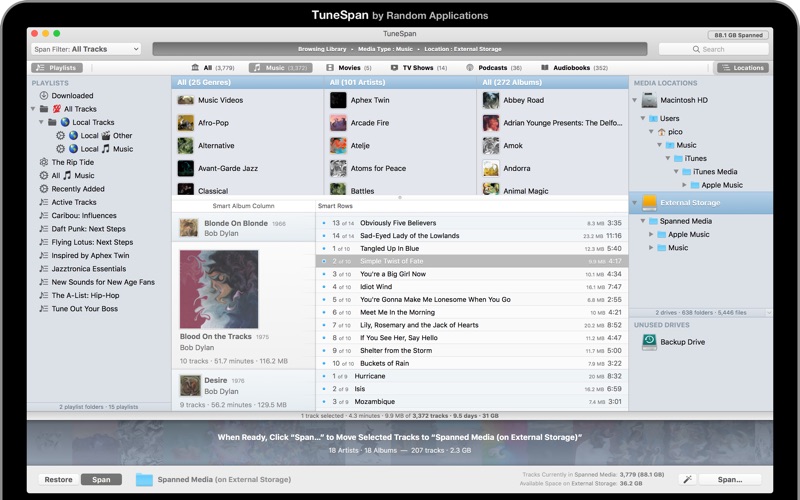Image resolution: width=800 pixels, height=500 pixels.
Task: Toggle the Playlists sidebar button
Action: tap(57, 68)
